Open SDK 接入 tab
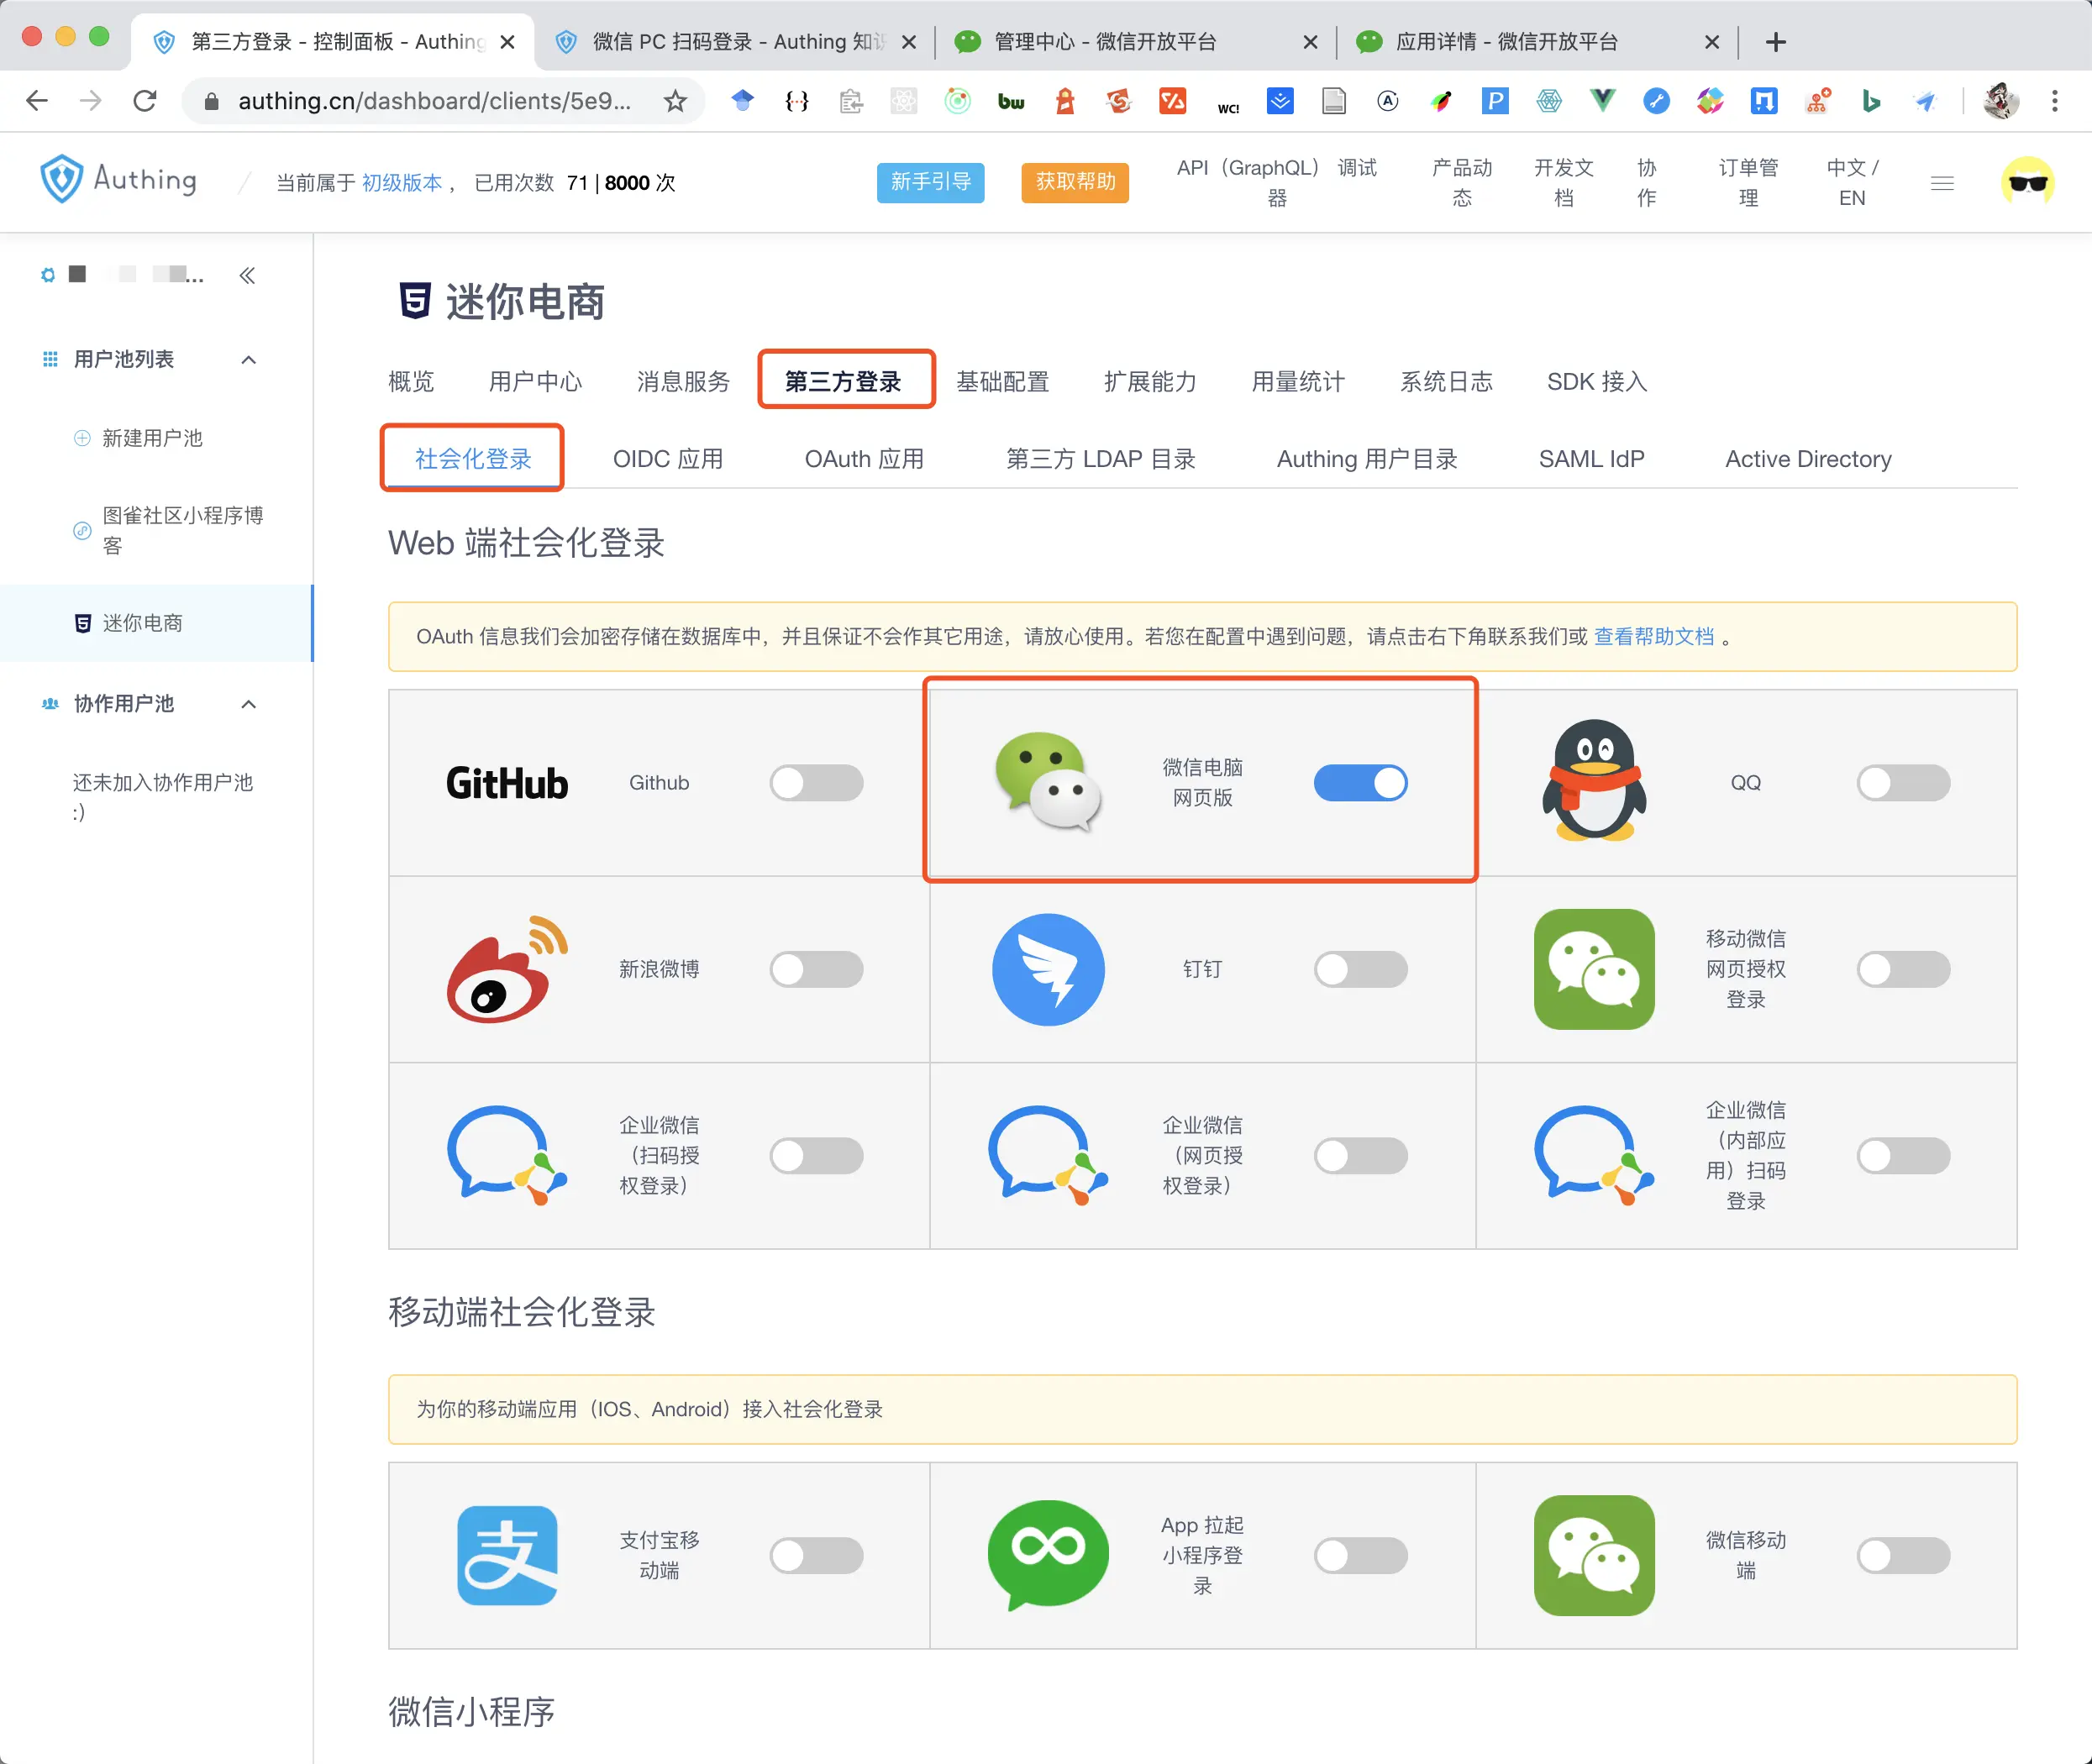This screenshot has width=2092, height=1764. click(x=1596, y=381)
